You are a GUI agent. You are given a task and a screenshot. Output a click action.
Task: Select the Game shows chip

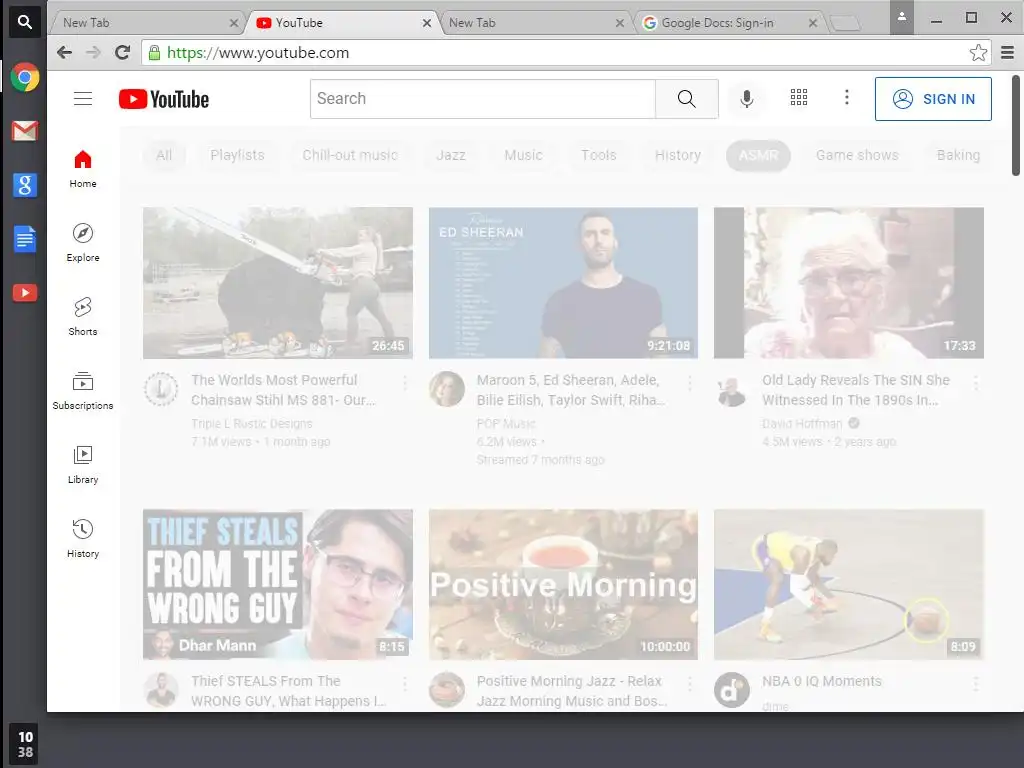[857, 155]
